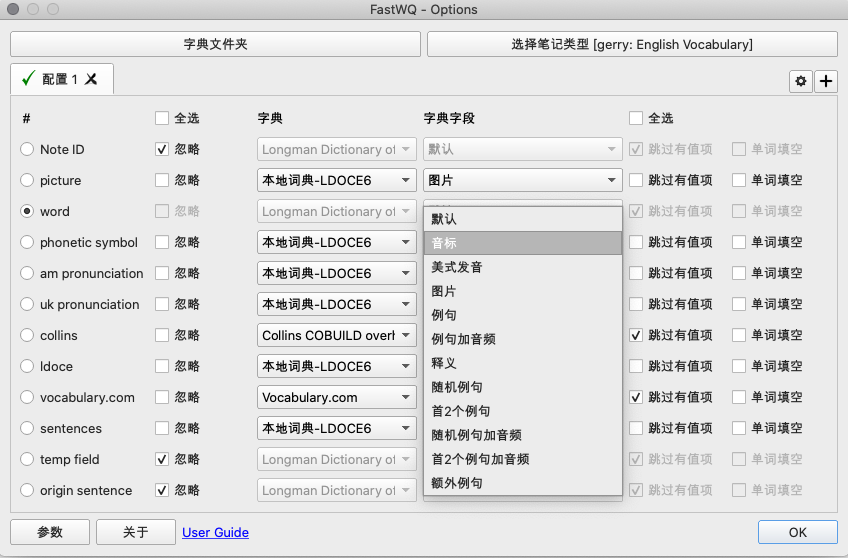This screenshot has height=558, width=848.
Task: Toggle 全选 checkbox beside the # column
Action: coord(162,118)
